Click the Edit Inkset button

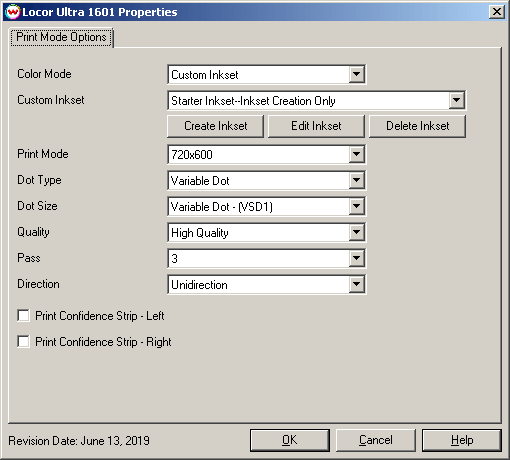point(316,126)
